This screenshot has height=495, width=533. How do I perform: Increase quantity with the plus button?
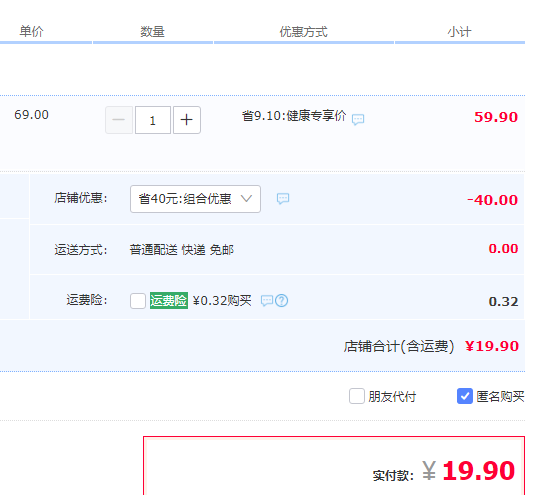[x=187, y=120]
